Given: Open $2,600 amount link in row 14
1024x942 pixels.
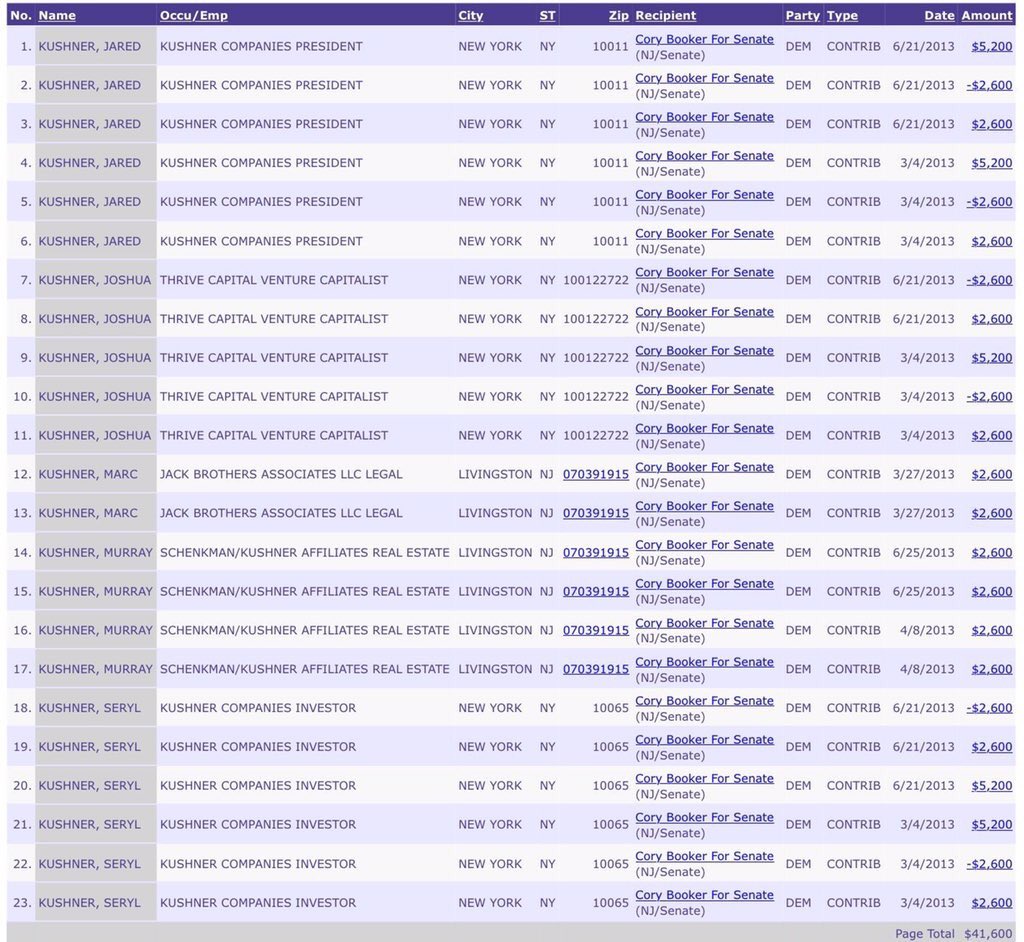Looking at the screenshot, I should (991, 552).
